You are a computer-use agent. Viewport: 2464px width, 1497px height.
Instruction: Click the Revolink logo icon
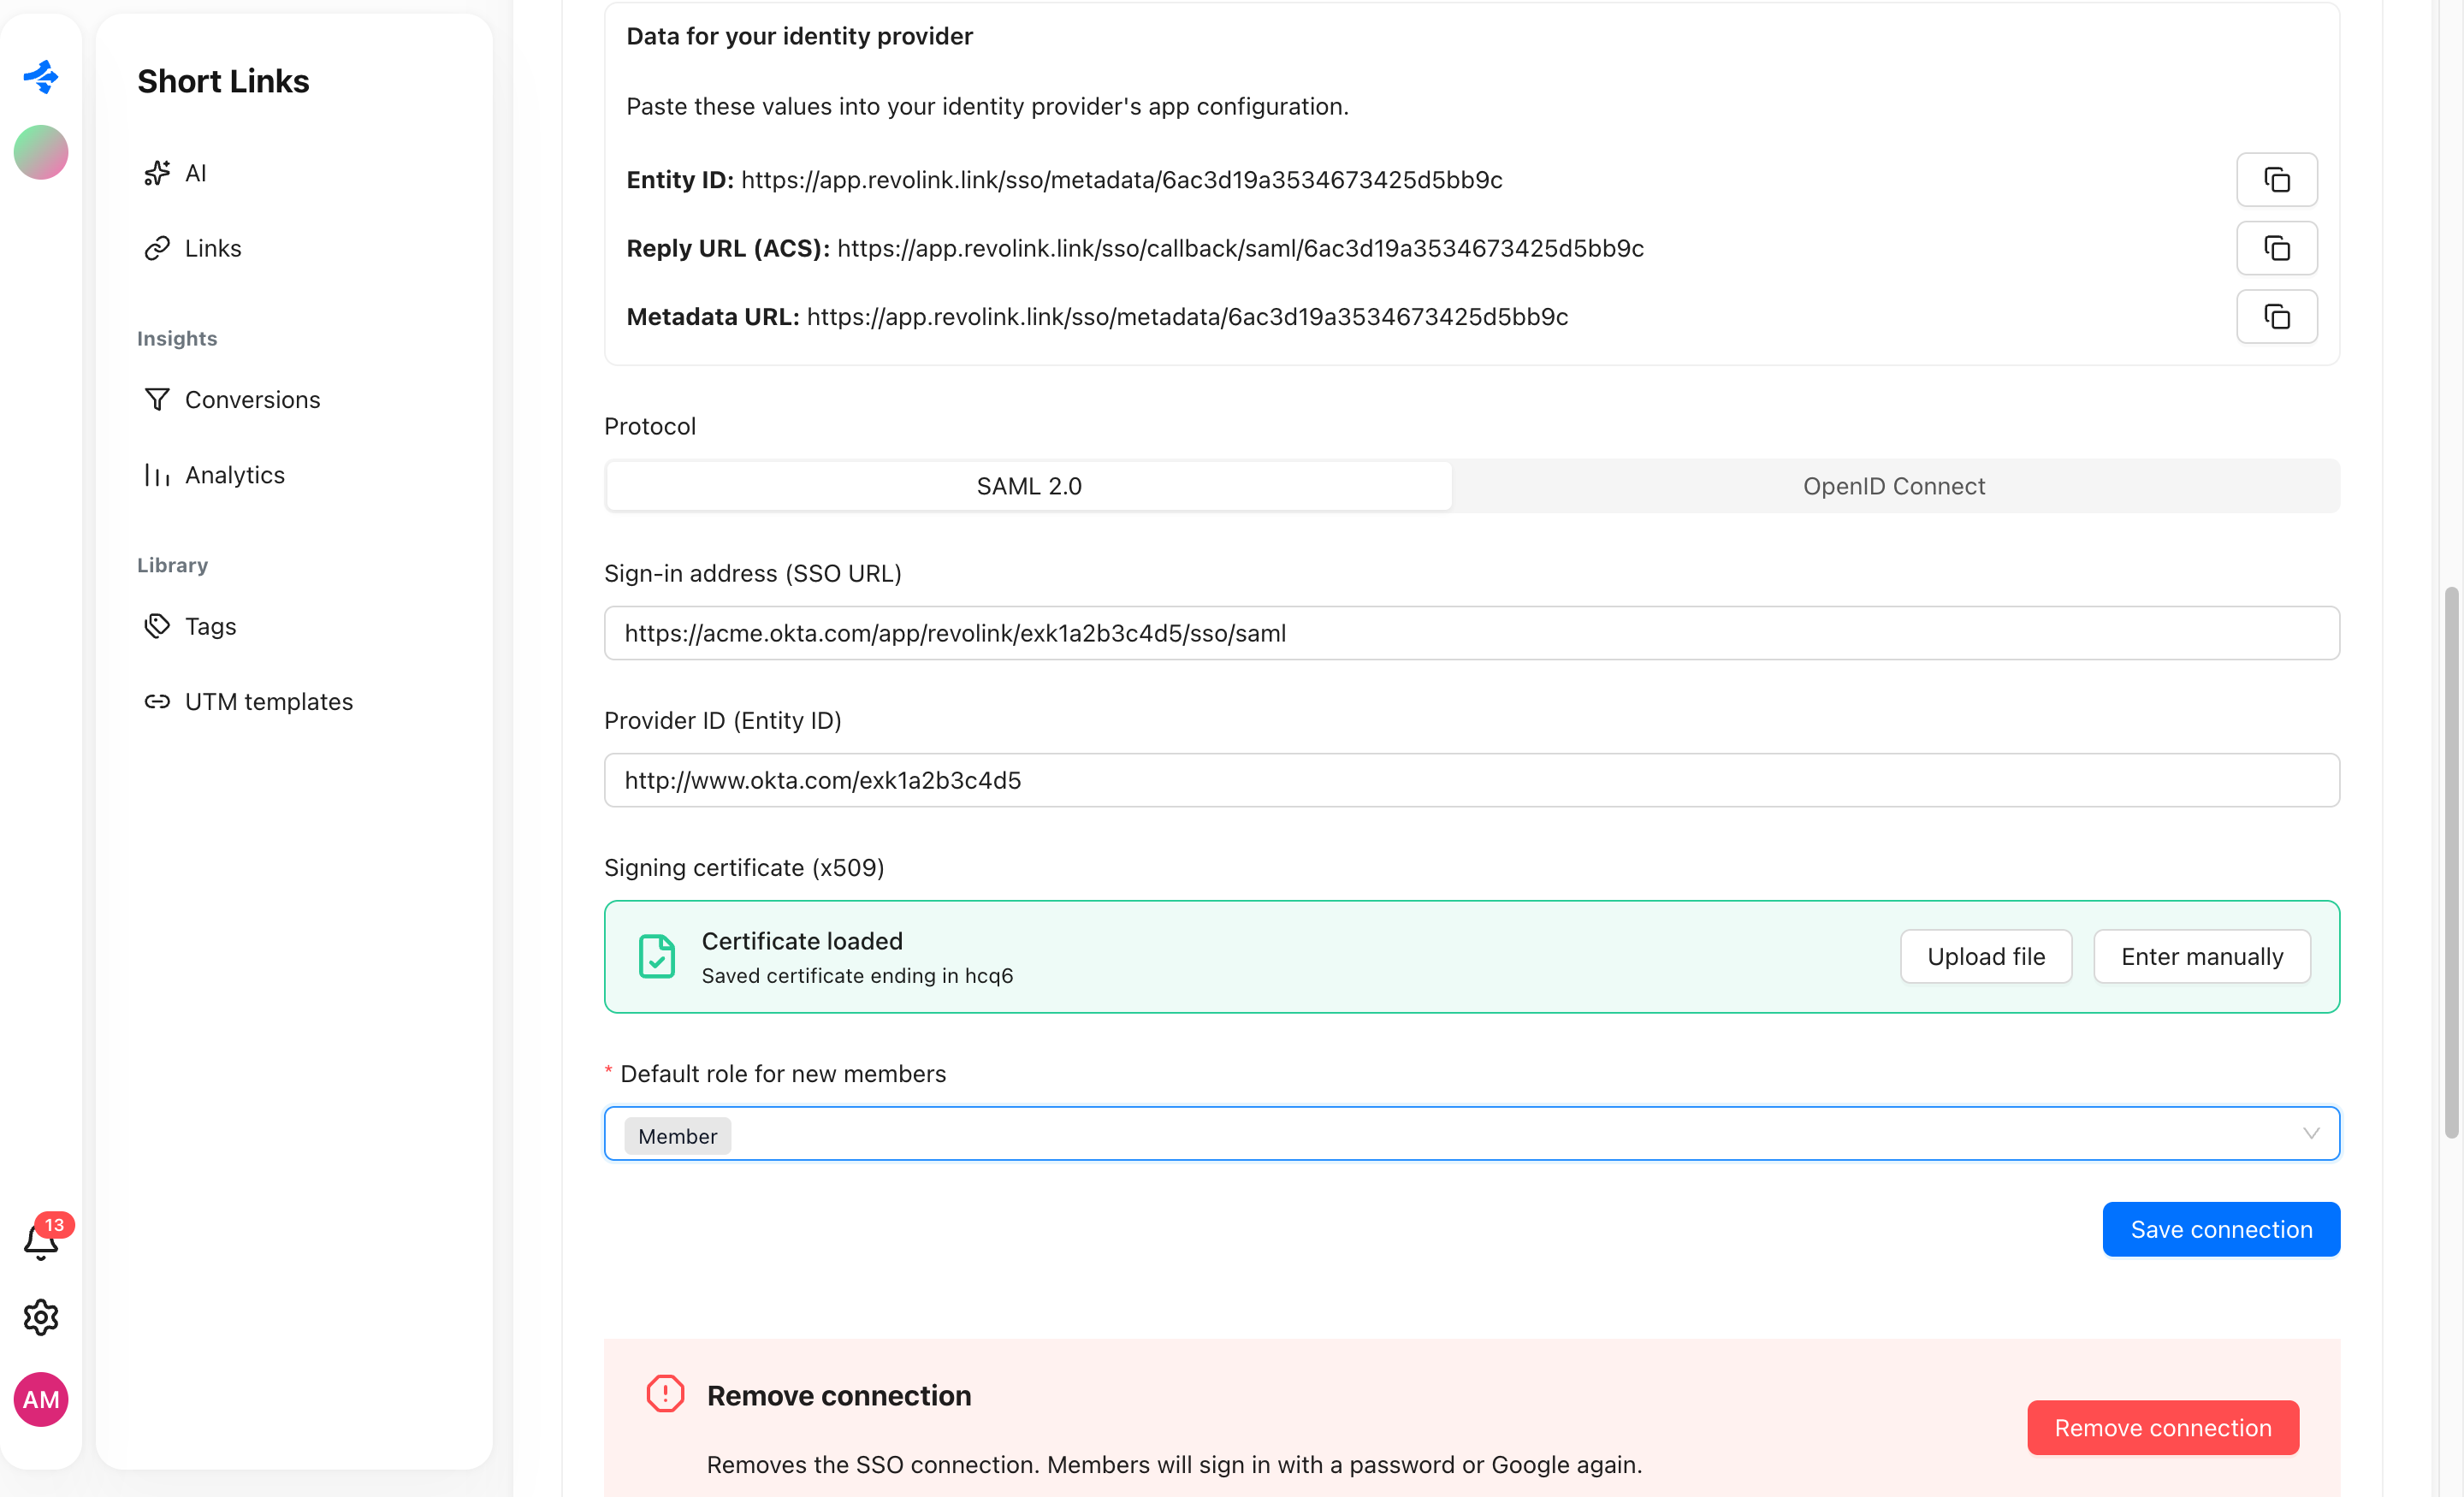[x=41, y=77]
